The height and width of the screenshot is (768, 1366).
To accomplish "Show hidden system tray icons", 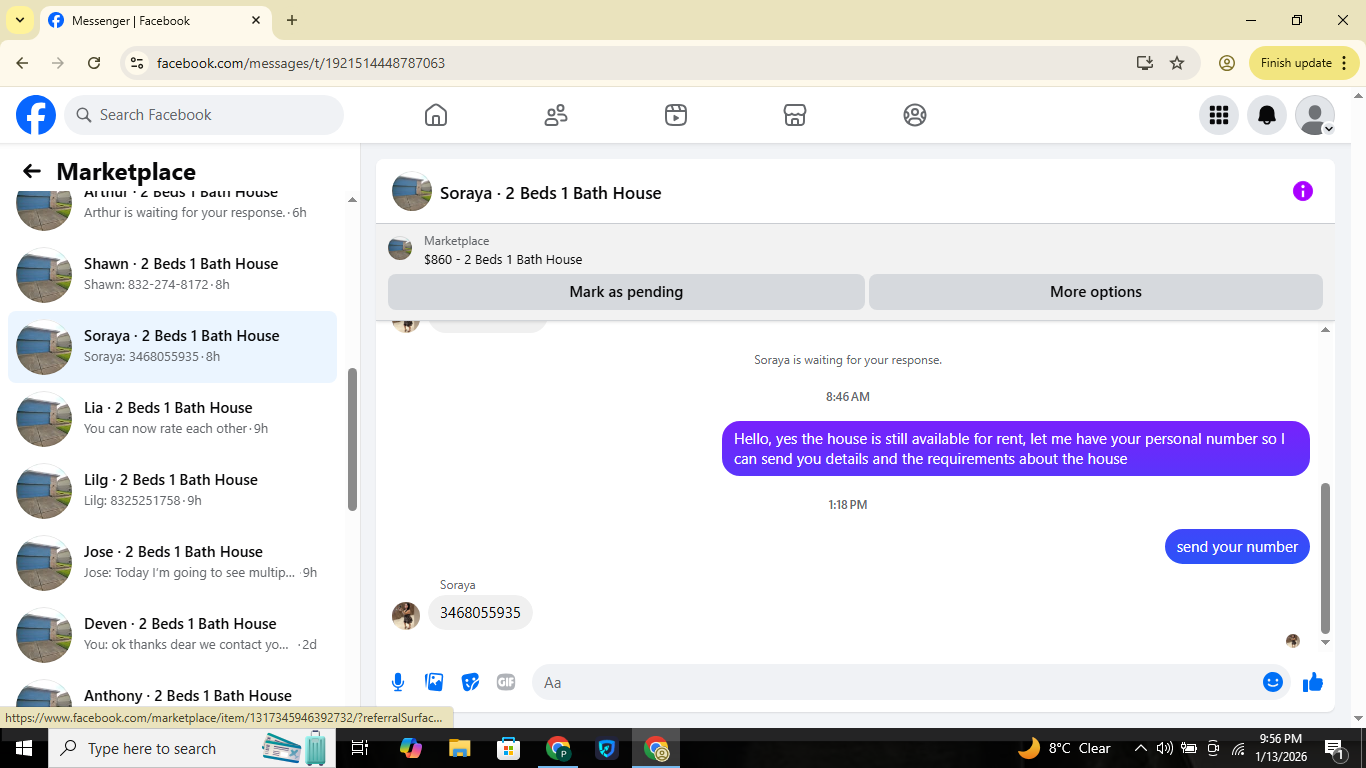I will click(1140, 748).
